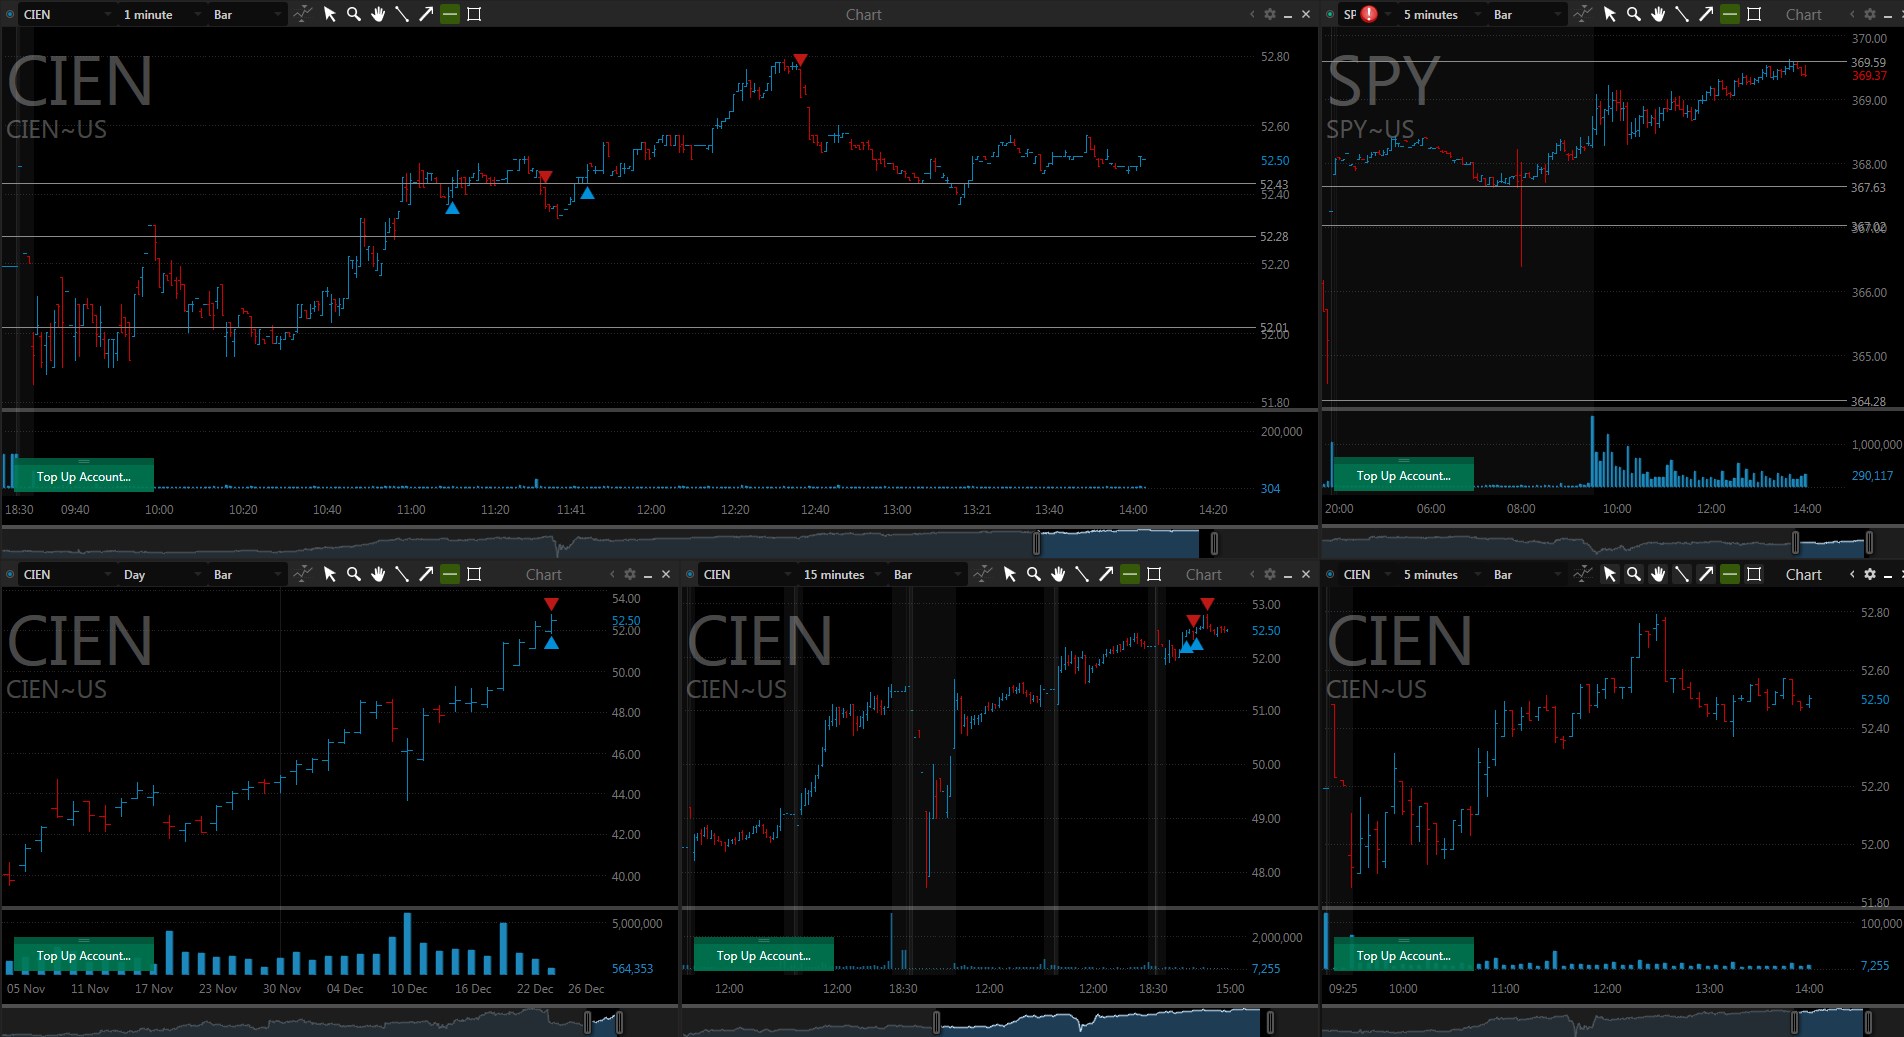Toggle link dot of CIEN 15 minutes chart
This screenshot has width=1904, height=1037.
(690, 574)
